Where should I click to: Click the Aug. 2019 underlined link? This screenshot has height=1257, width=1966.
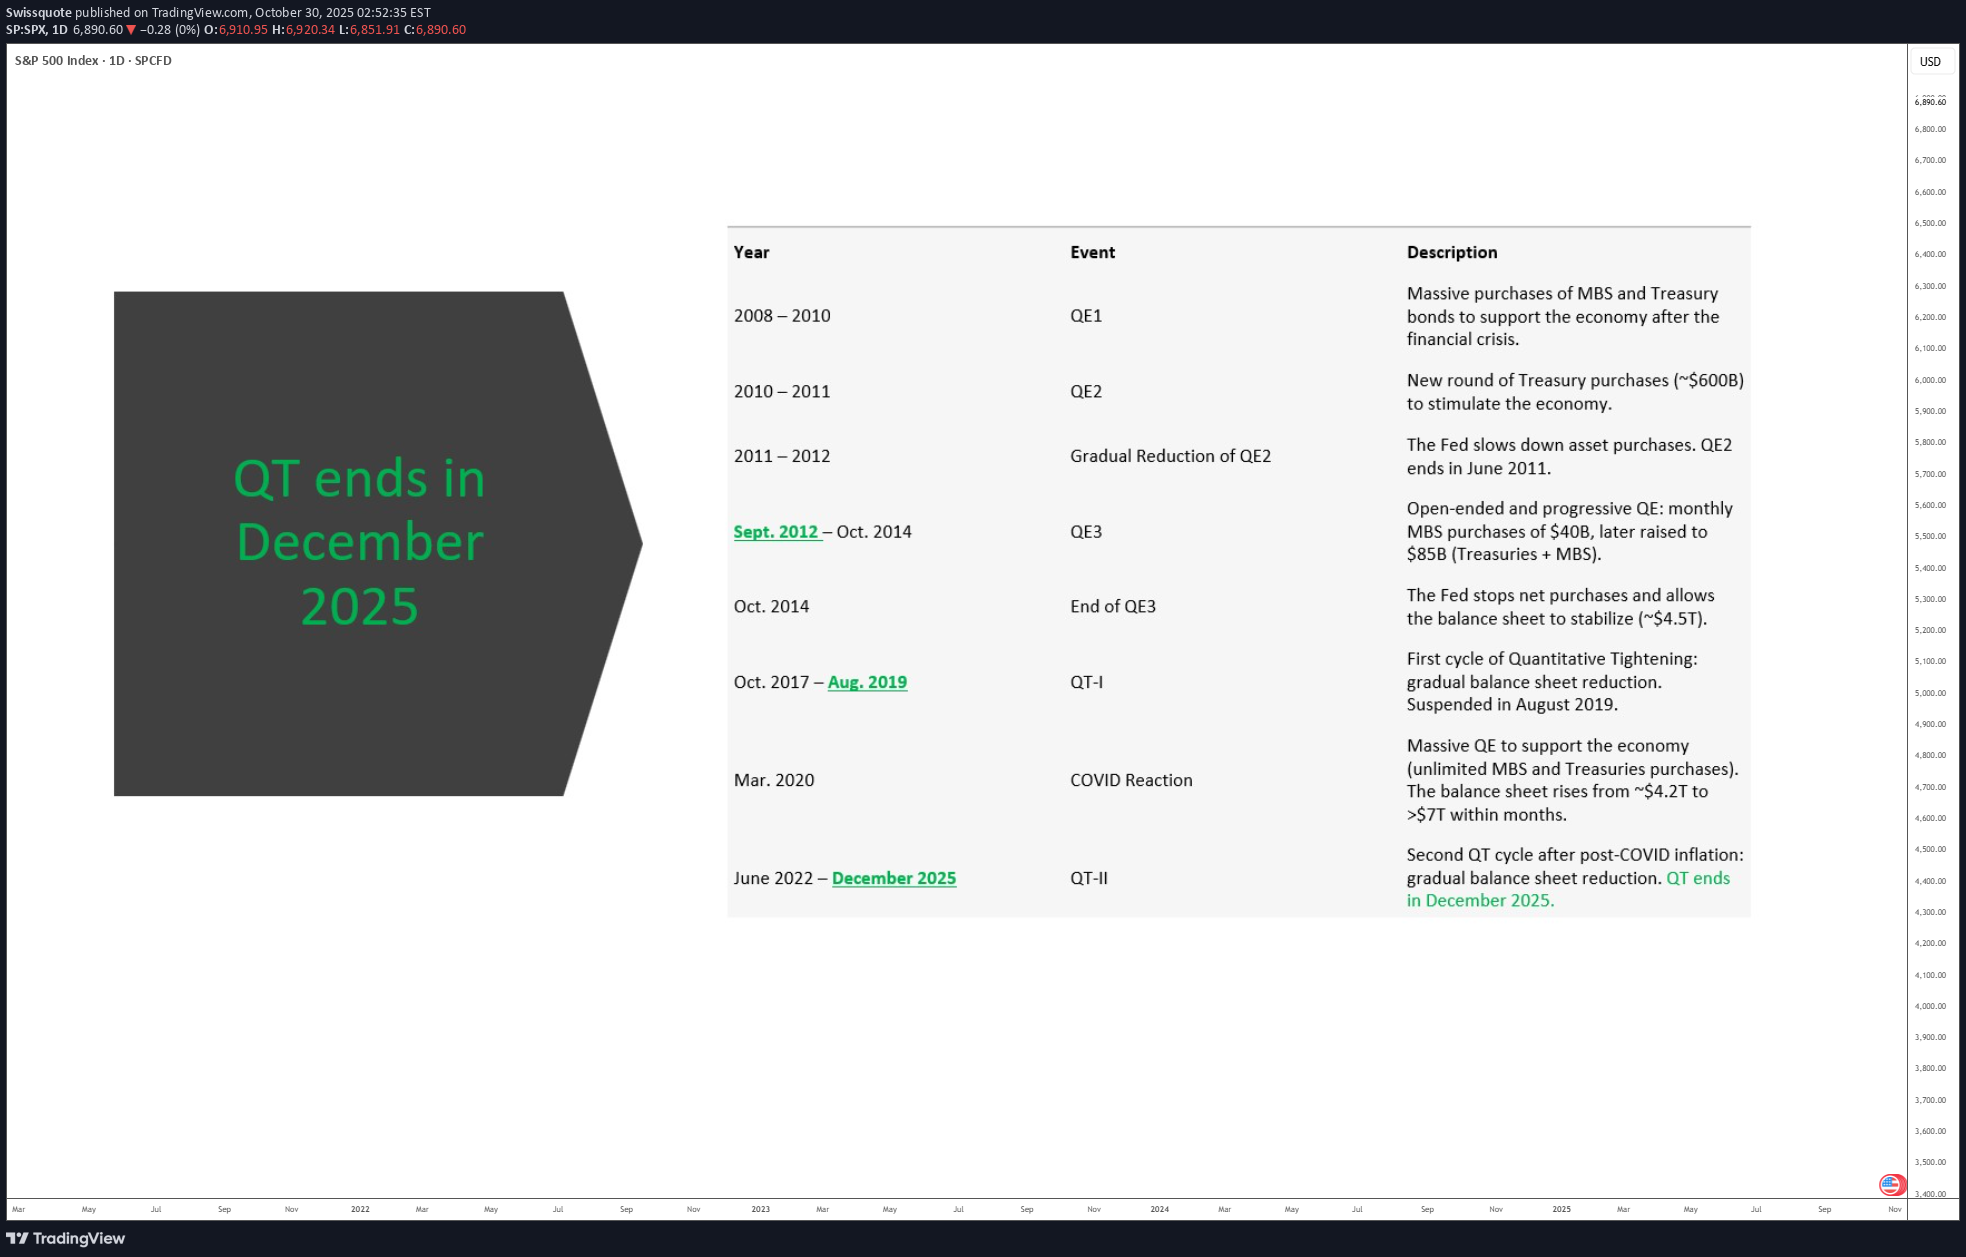[867, 682]
